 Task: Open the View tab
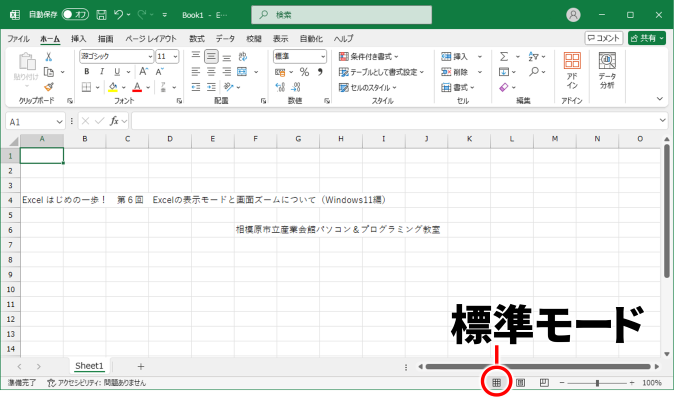pyautogui.click(x=280, y=39)
